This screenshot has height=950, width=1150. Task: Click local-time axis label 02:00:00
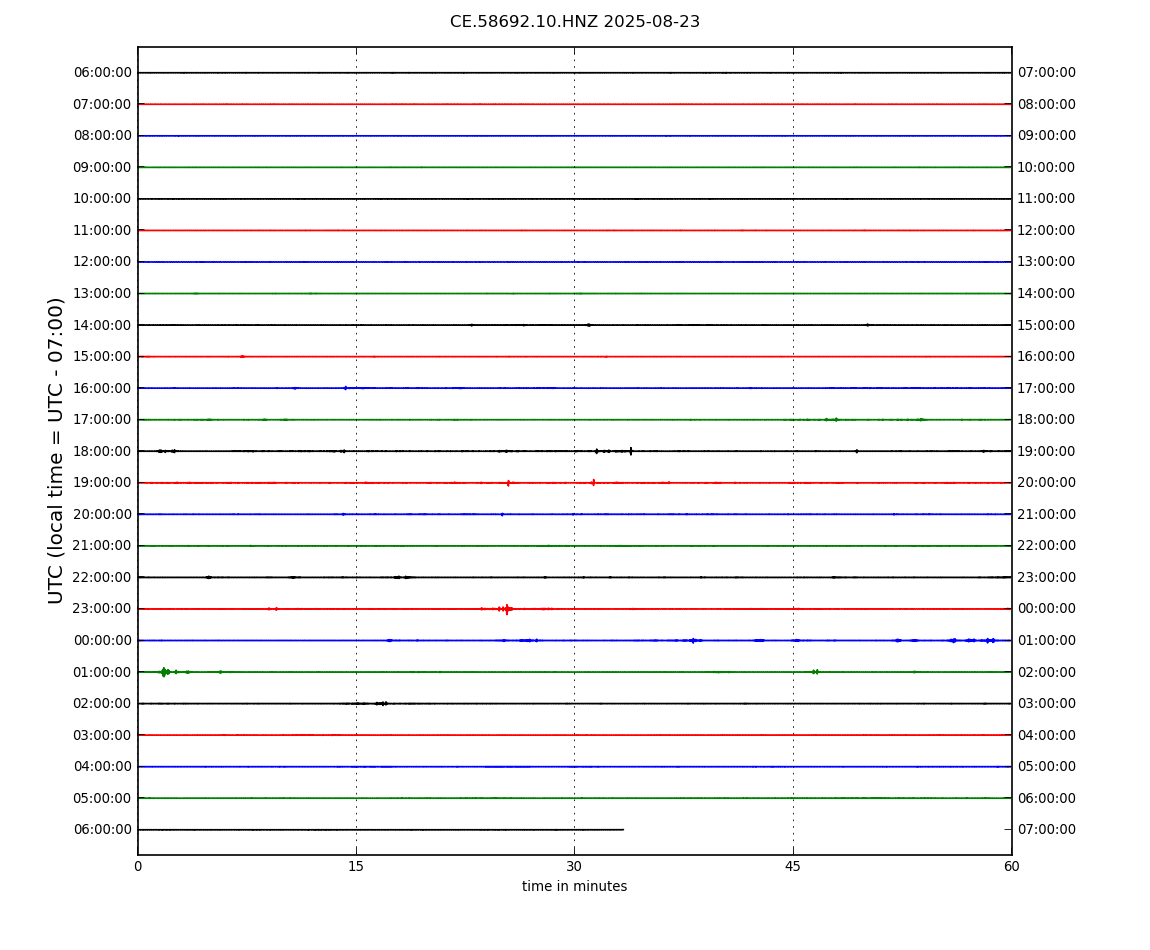pos(1047,672)
